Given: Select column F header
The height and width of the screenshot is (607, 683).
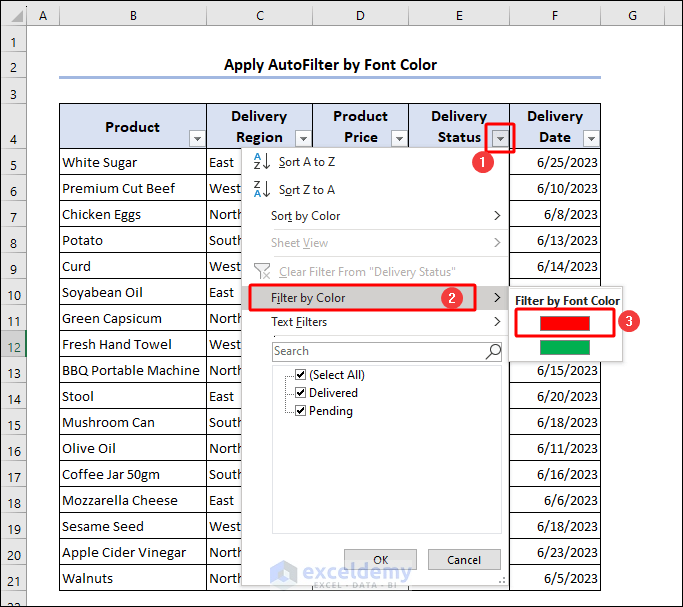Looking at the screenshot, I should pos(555,16).
